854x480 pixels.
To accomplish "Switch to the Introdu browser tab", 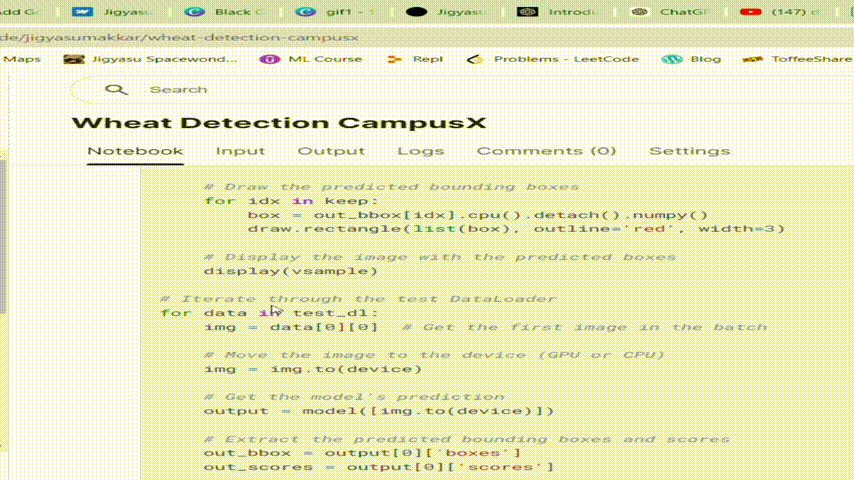I will coord(558,11).
